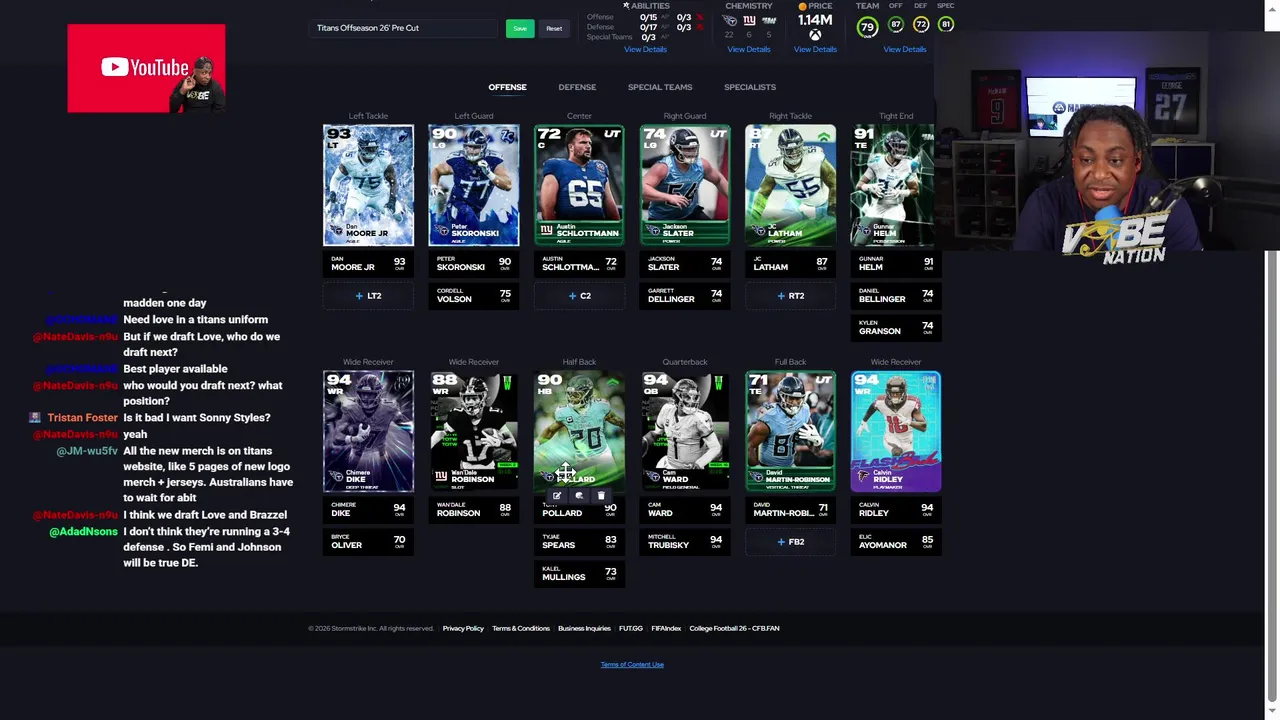1280x720 pixels.
Task: Click the 79 overall team rating circle
Action: [867, 27]
